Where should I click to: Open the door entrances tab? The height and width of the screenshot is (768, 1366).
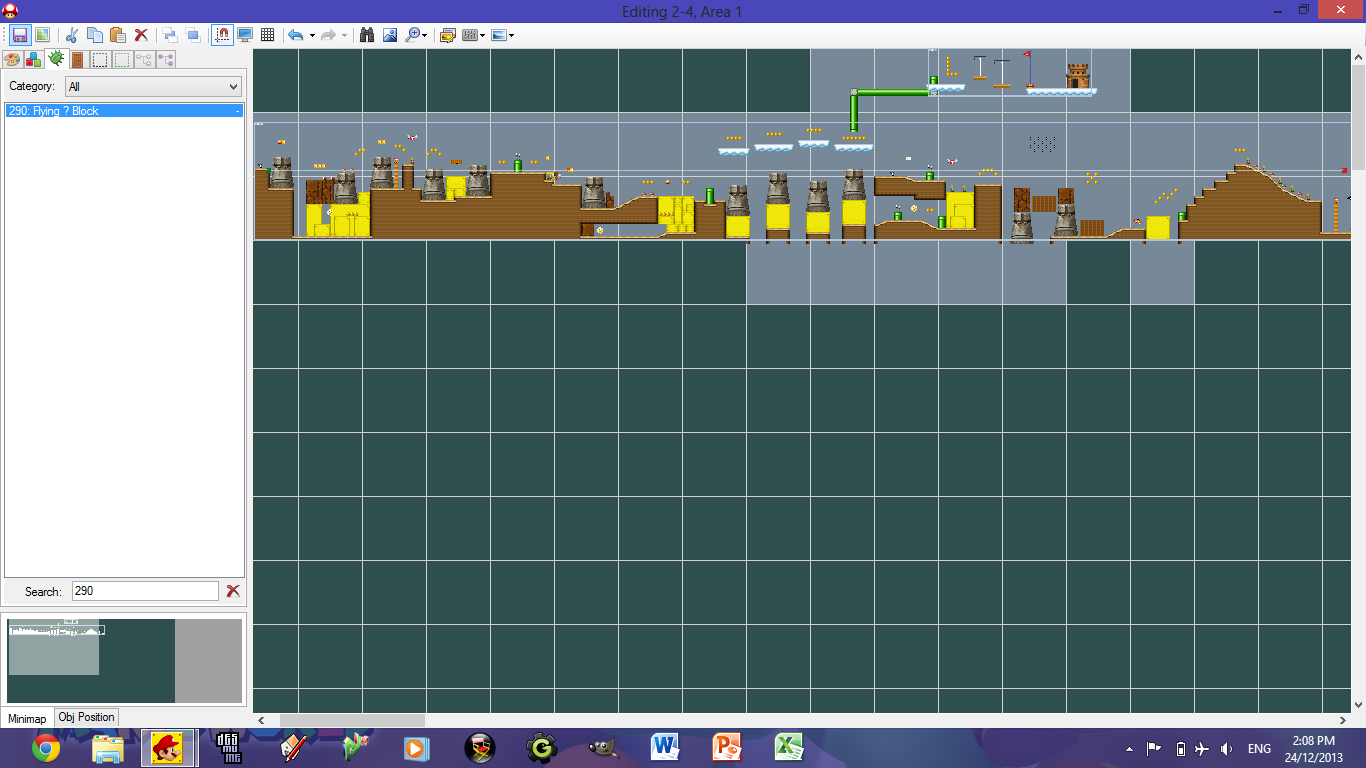[78, 59]
